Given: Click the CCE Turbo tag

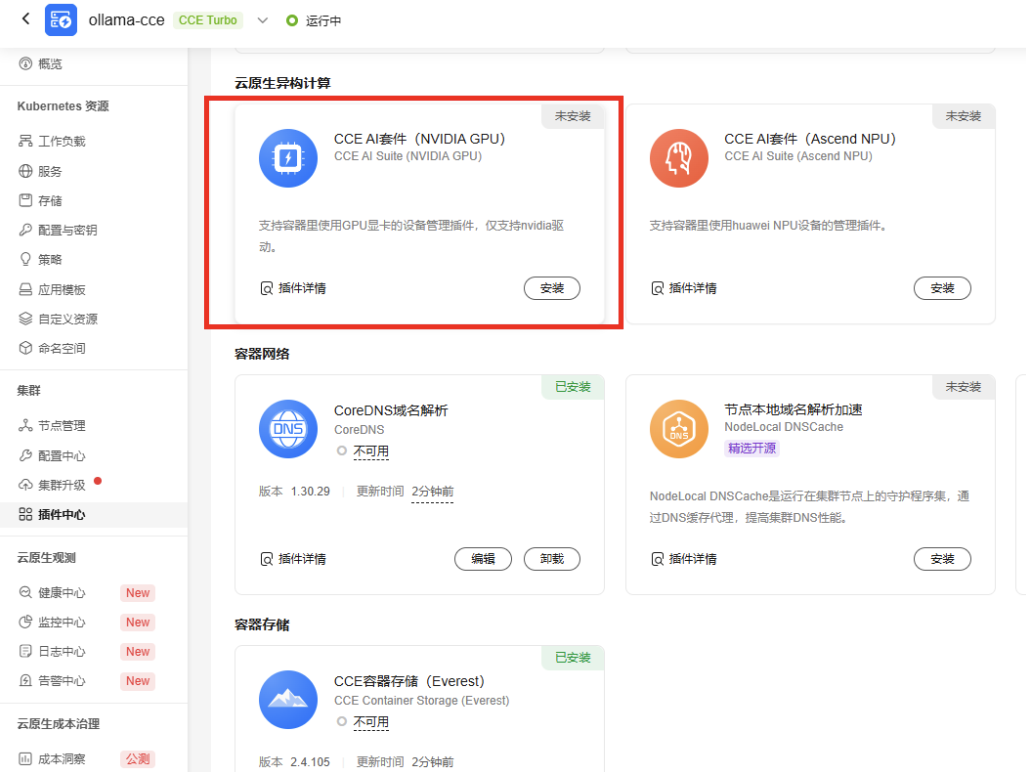Looking at the screenshot, I should tap(207, 20).
